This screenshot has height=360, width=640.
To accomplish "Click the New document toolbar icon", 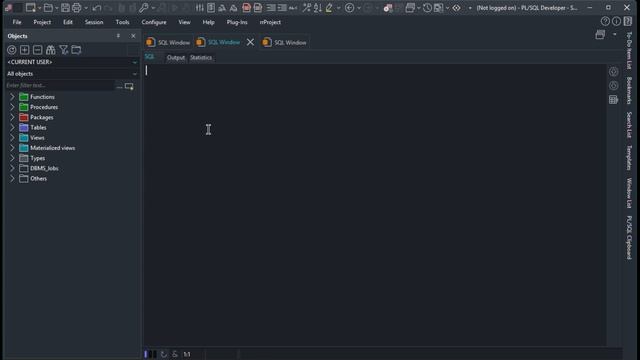I will pos(31,8).
